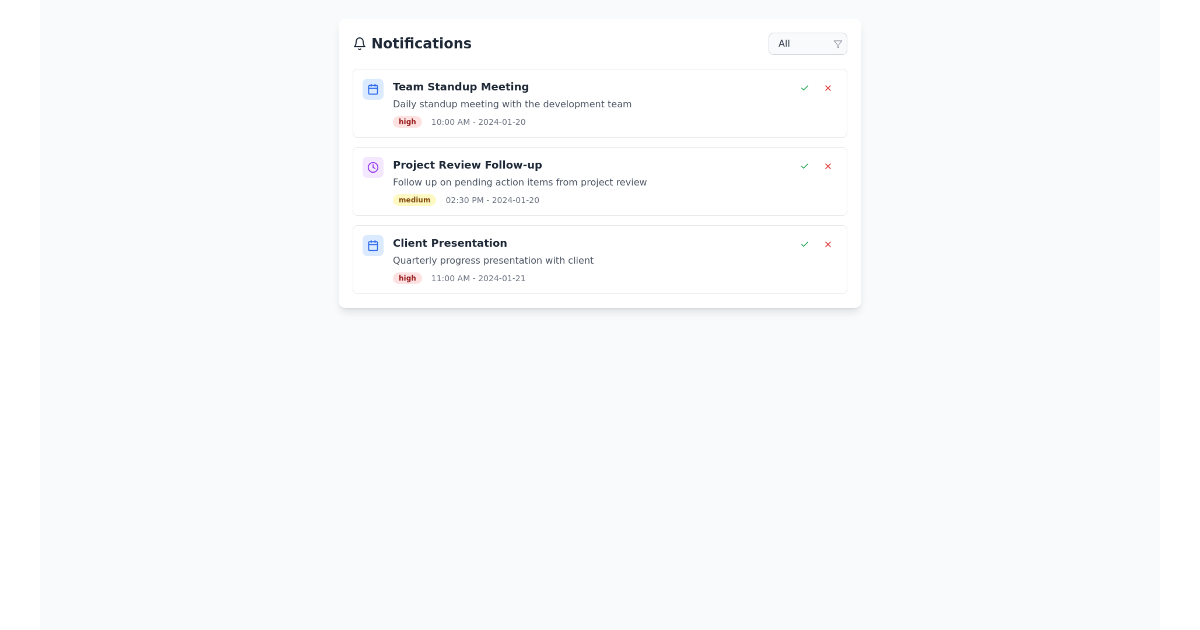Click the red X on Project Review Follow-up

point(828,166)
